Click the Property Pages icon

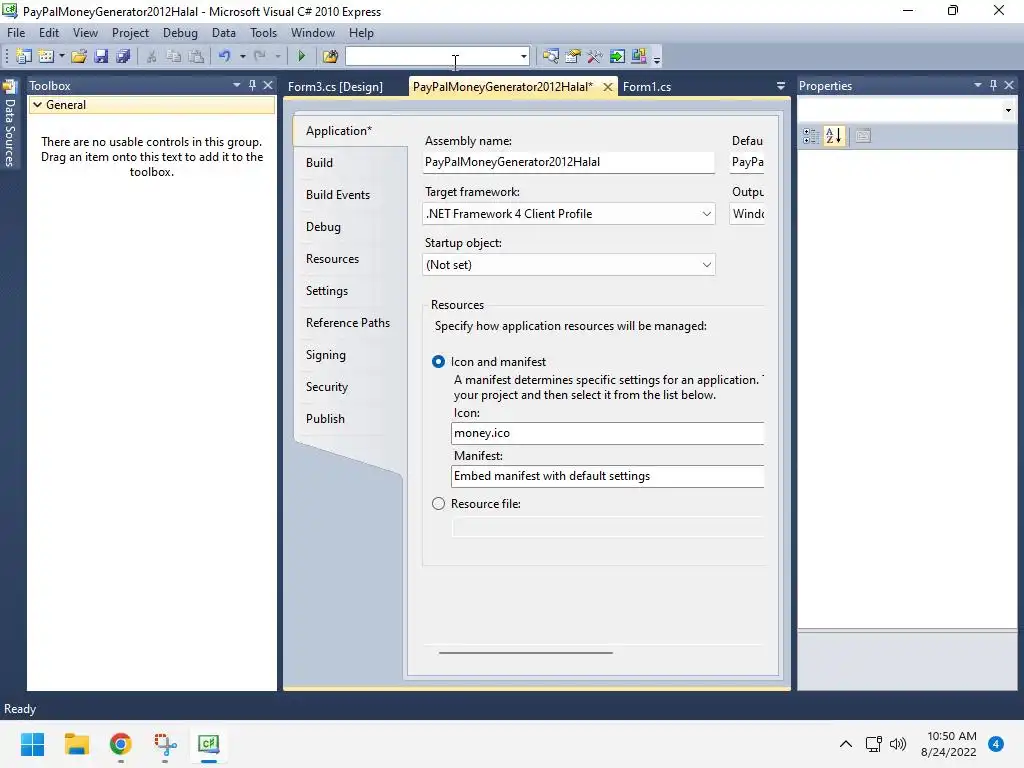point(863,136)
